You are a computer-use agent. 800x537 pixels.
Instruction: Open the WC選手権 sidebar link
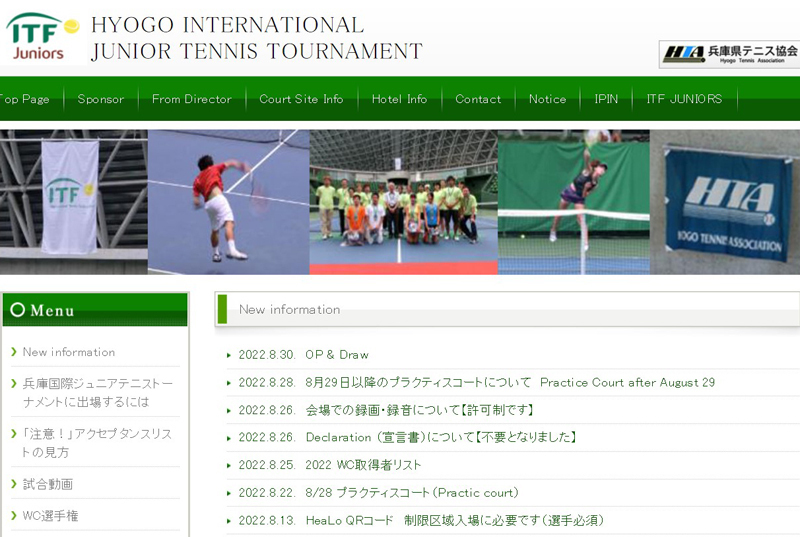(x=51, y=516)
